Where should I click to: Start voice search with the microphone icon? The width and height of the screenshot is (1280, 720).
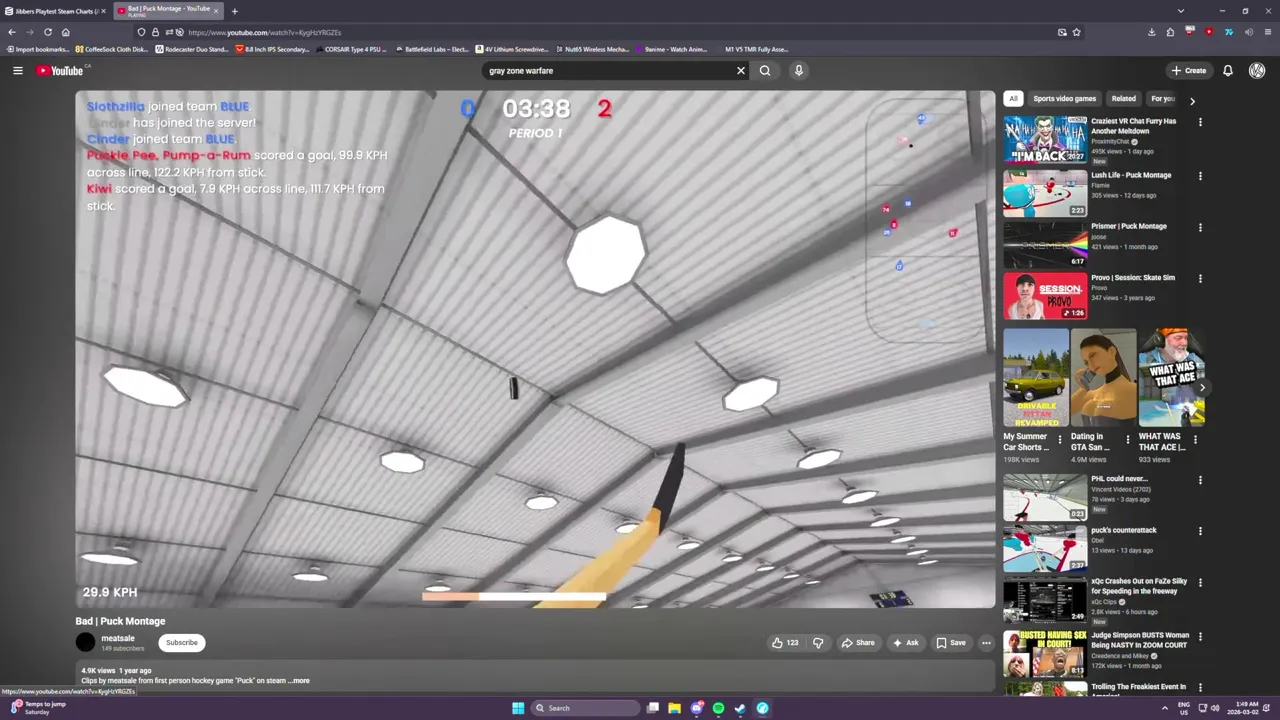pyautogui.click(x=798, y=70)
